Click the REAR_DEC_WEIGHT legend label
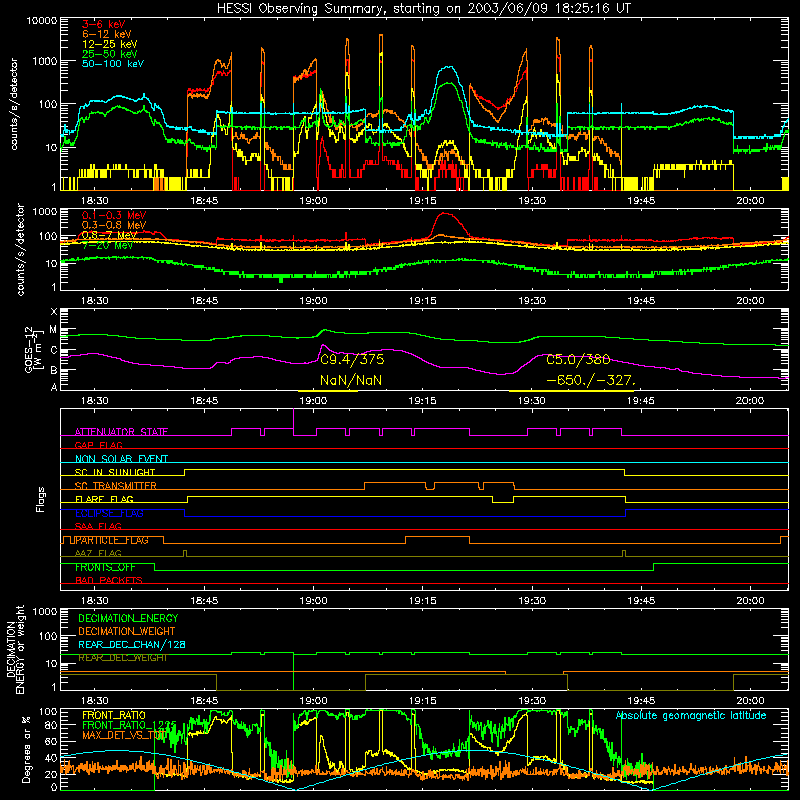This screenshot has width=800, height=800. click(122, 658)
